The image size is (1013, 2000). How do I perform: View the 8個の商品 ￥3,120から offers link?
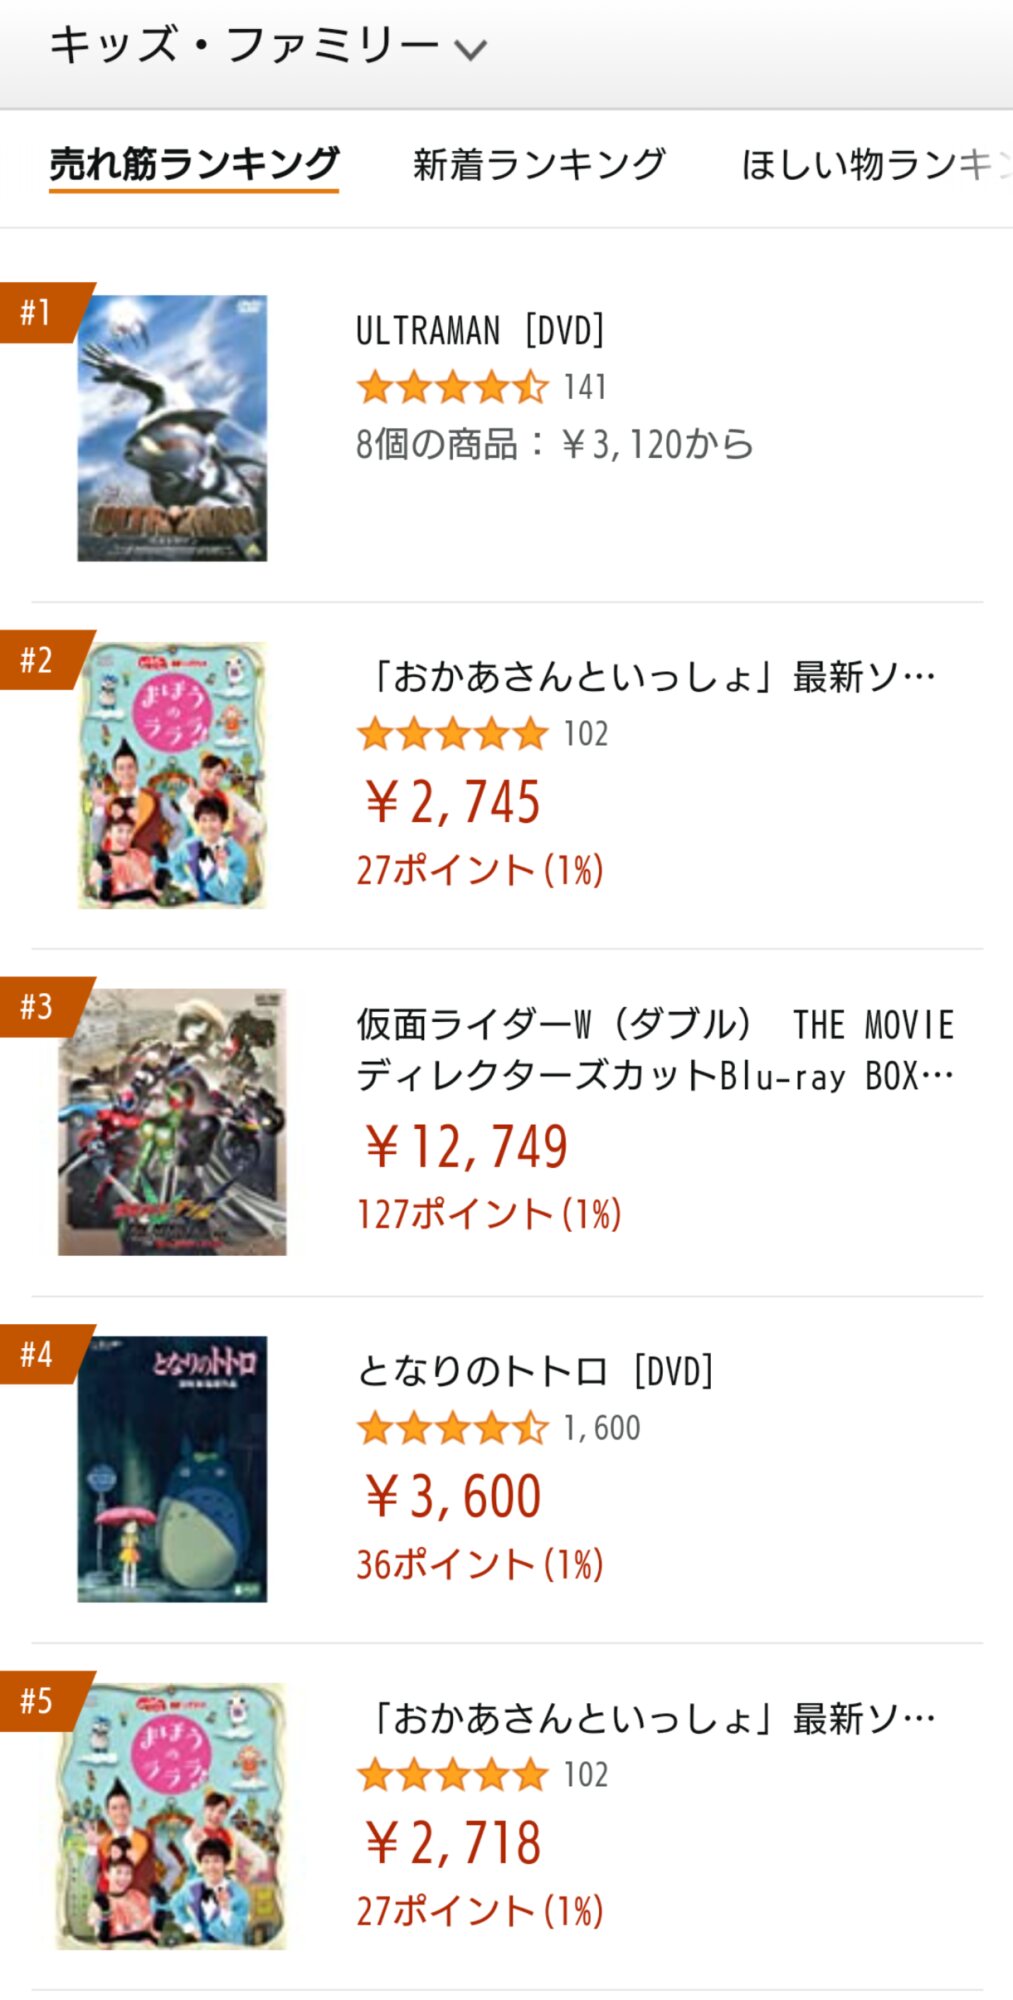coord(554,444)
